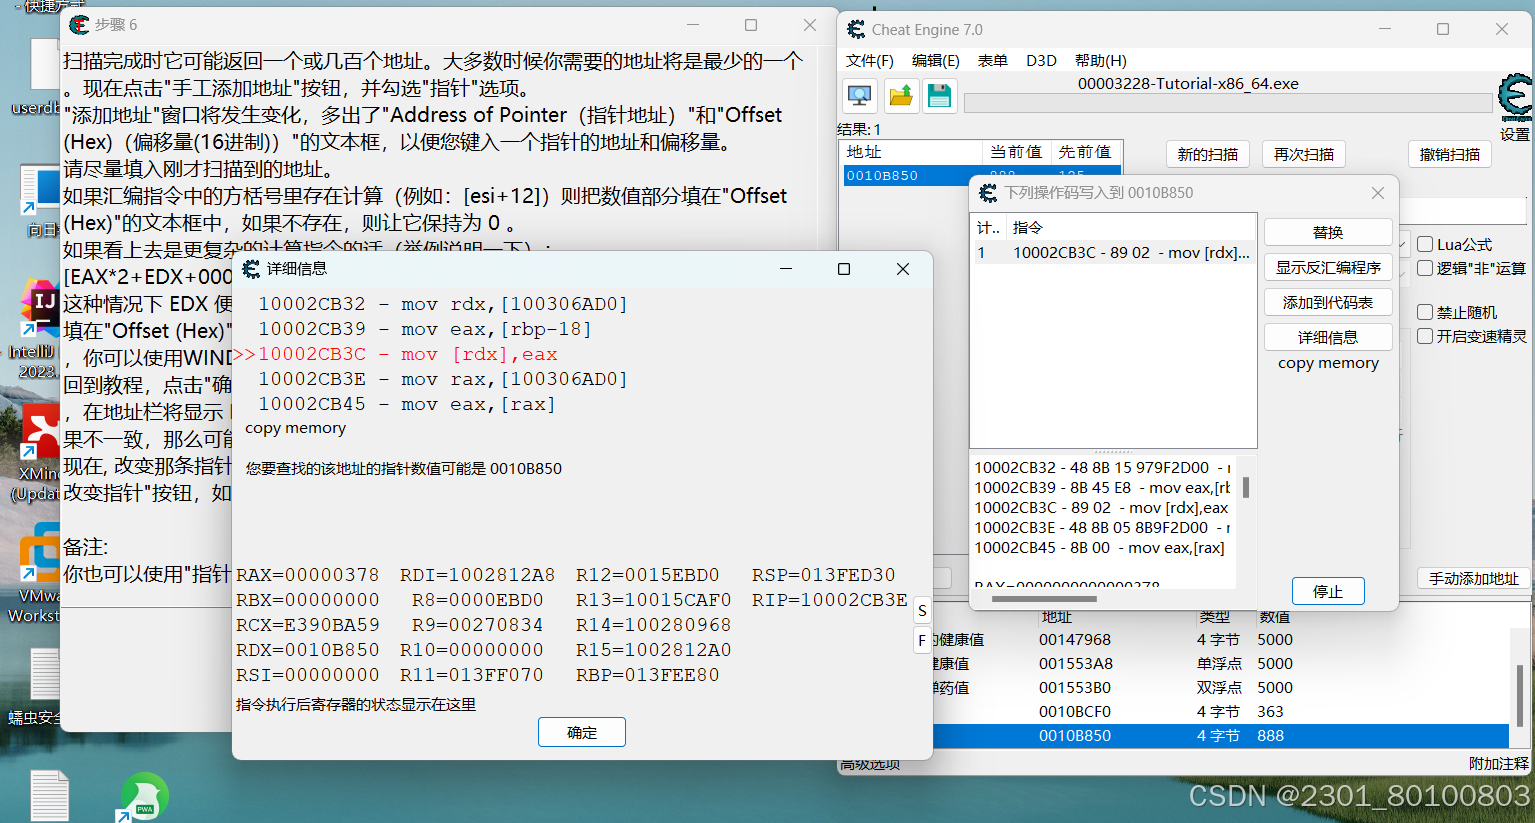Click the Cheat Engine title bar icon
This screenshot has width=1535, height=823.
coord(857,29)
